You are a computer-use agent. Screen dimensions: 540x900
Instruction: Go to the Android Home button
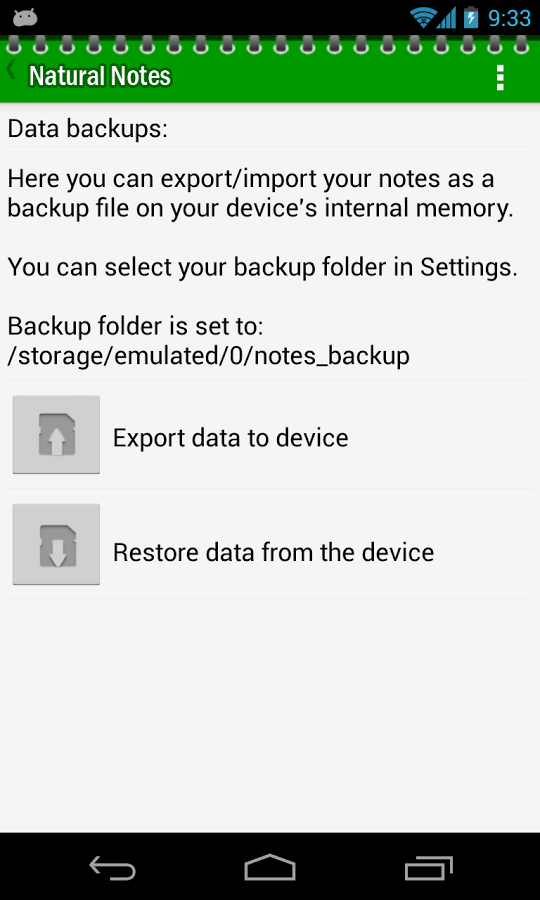click(270, 867)
